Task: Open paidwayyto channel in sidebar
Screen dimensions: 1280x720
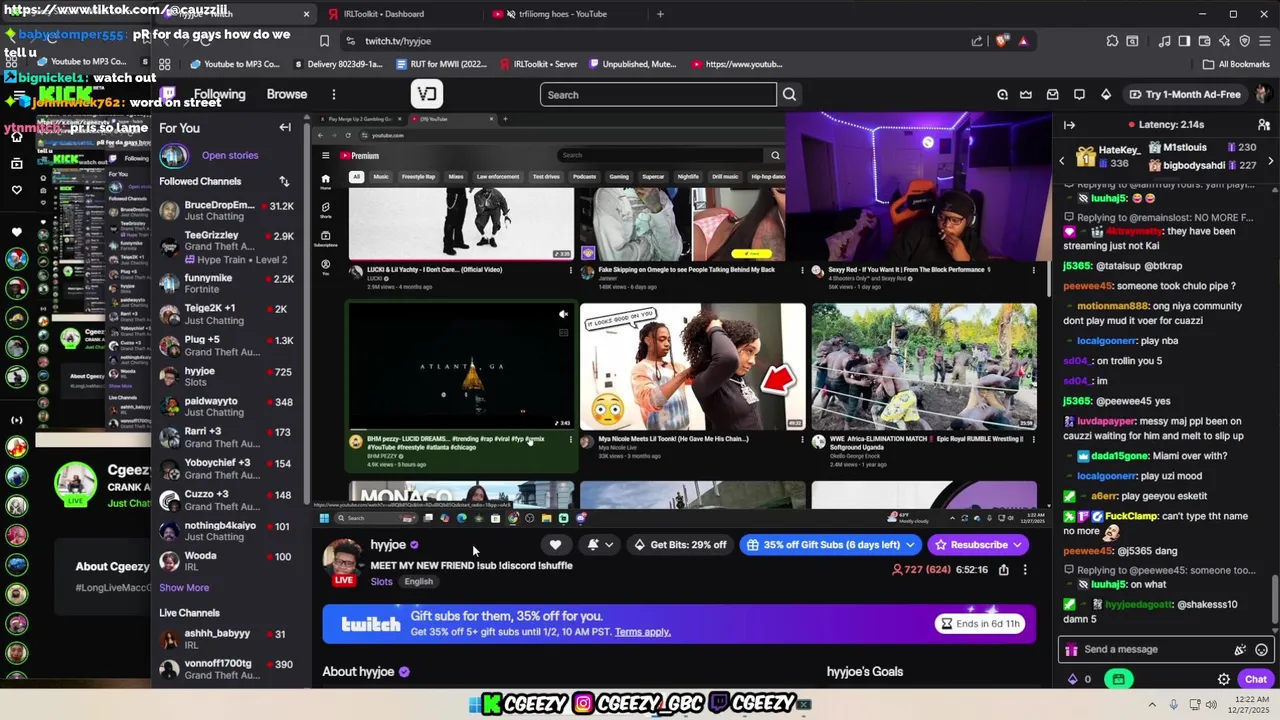Action: [x=226, y=406]
